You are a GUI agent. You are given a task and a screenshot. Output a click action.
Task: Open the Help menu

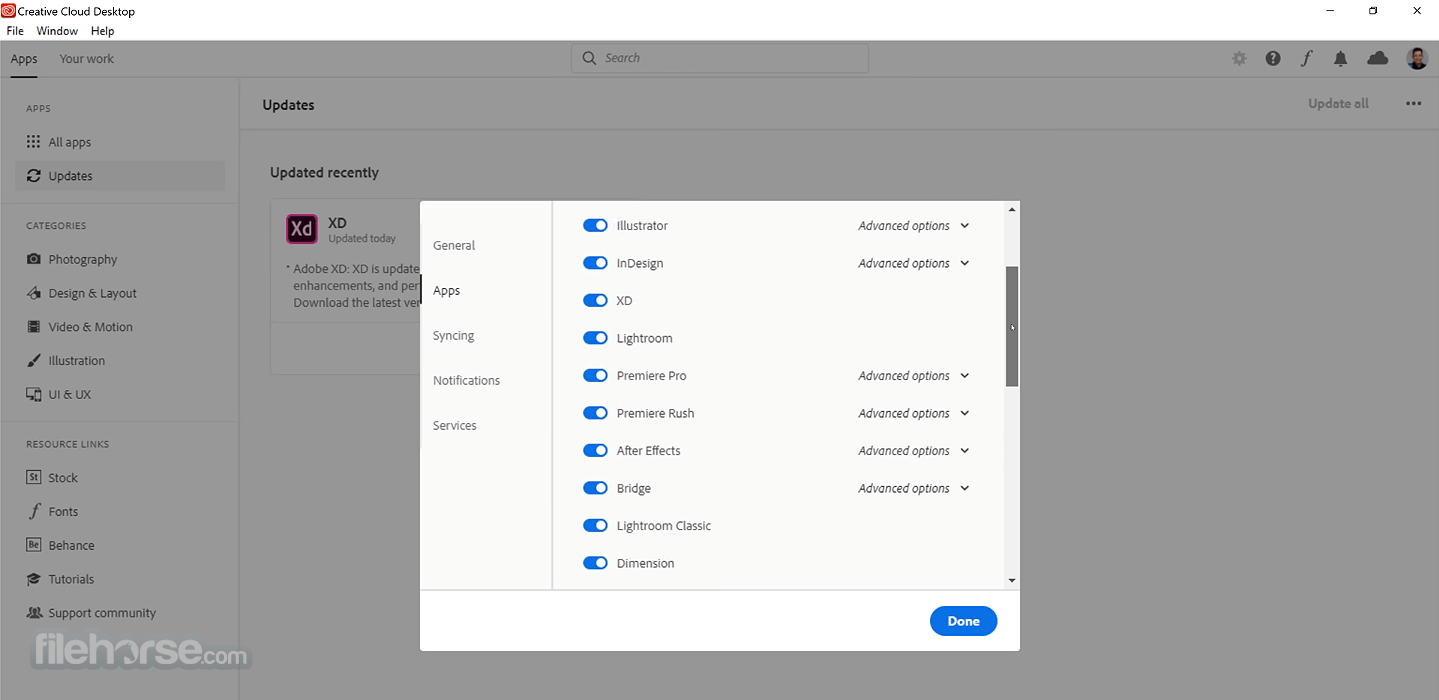point(102,31)
